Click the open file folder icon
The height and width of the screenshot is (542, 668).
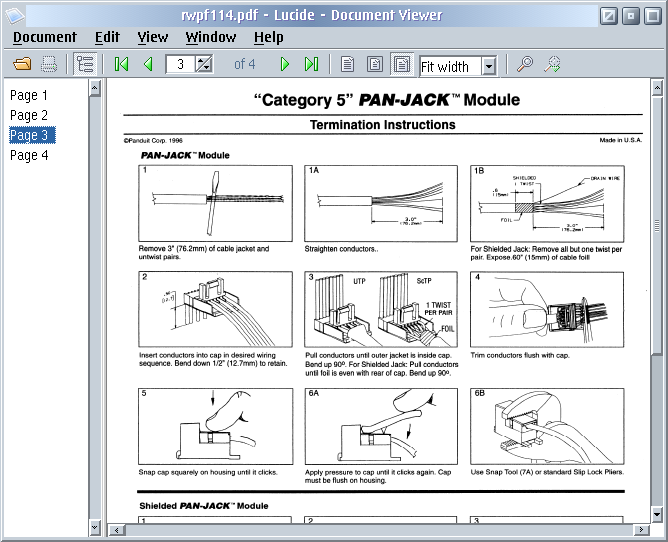pos(22,65)
